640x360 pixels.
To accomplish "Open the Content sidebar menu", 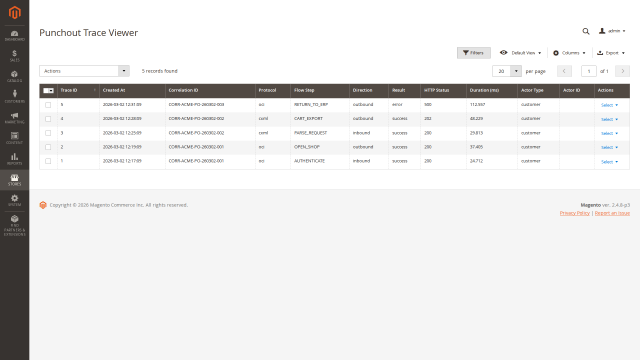I will point(15,138).
